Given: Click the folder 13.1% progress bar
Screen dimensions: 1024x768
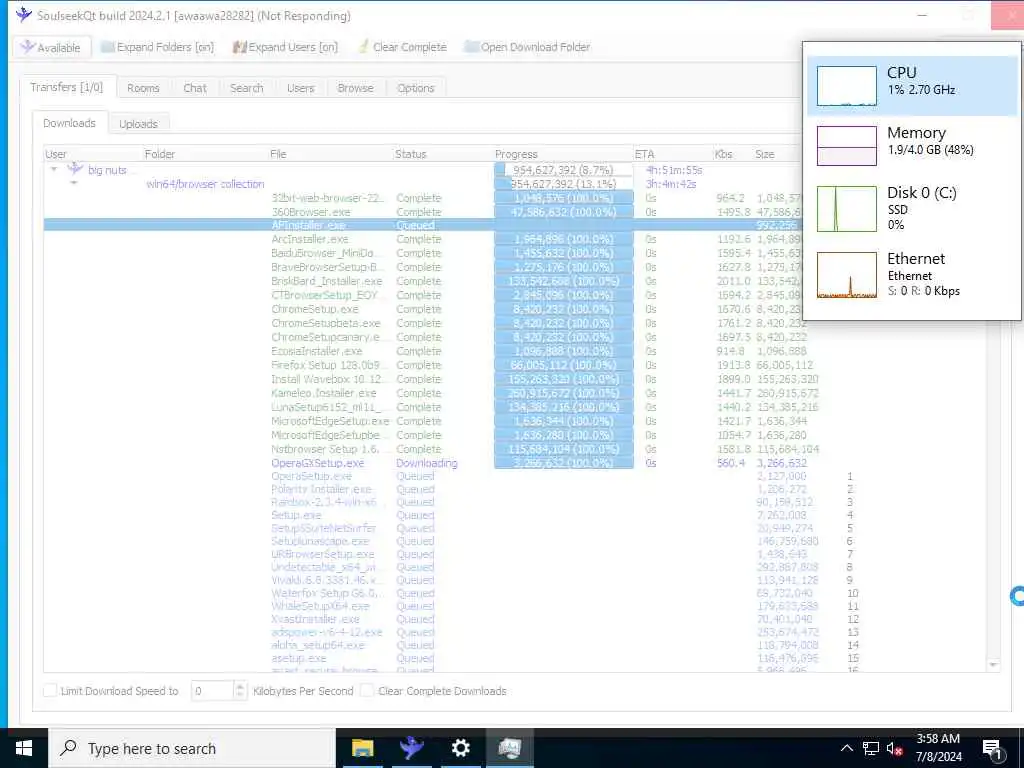Looking at the screenshot, I should (564, 184).
